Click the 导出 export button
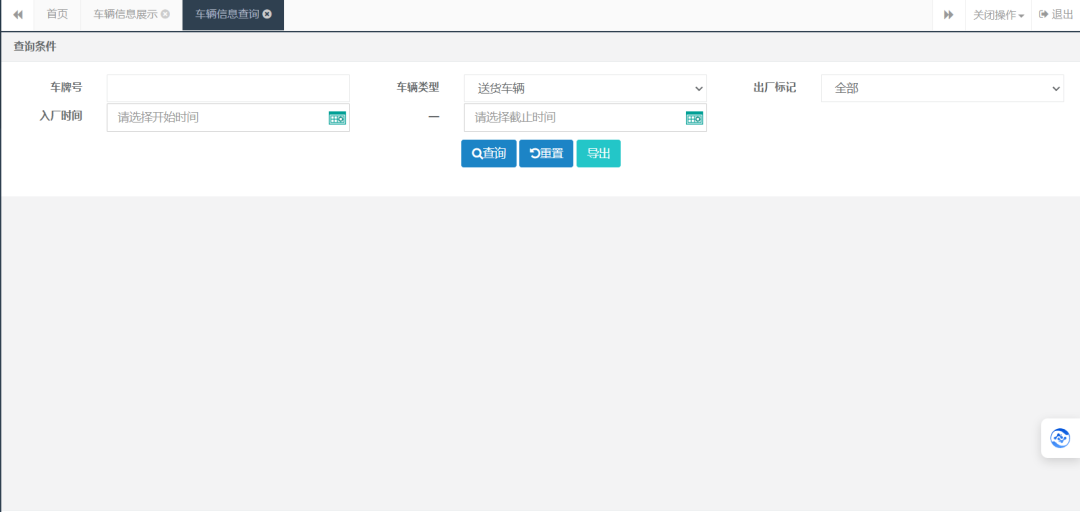 coord(599,154)
